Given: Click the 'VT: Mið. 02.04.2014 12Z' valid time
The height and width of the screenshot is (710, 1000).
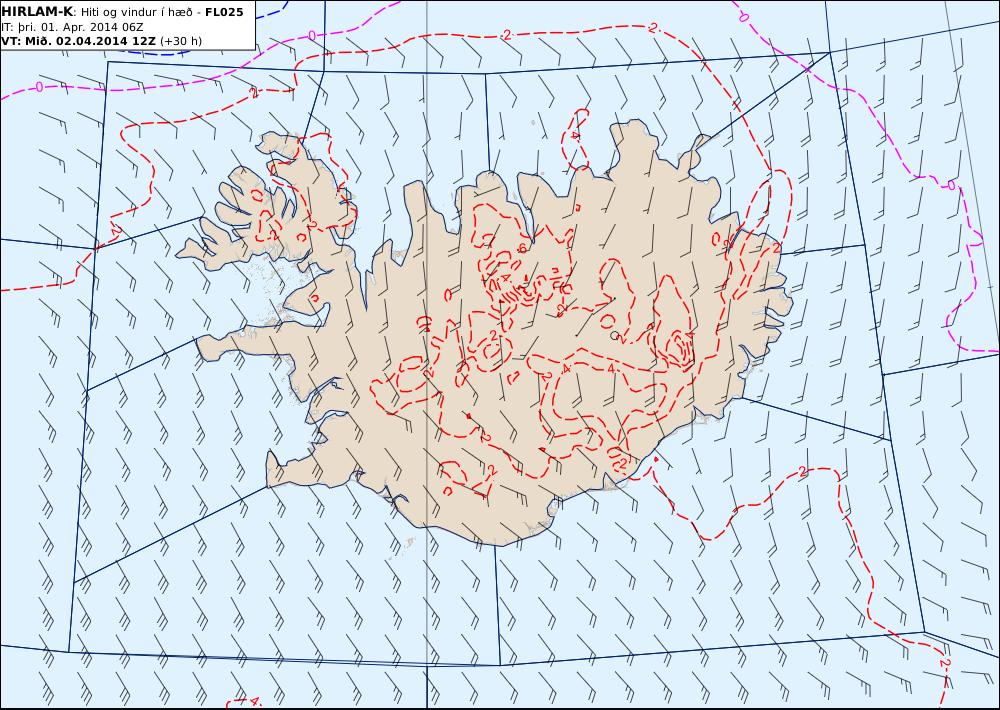Looking at the screenshot, I should click(78, 41).
